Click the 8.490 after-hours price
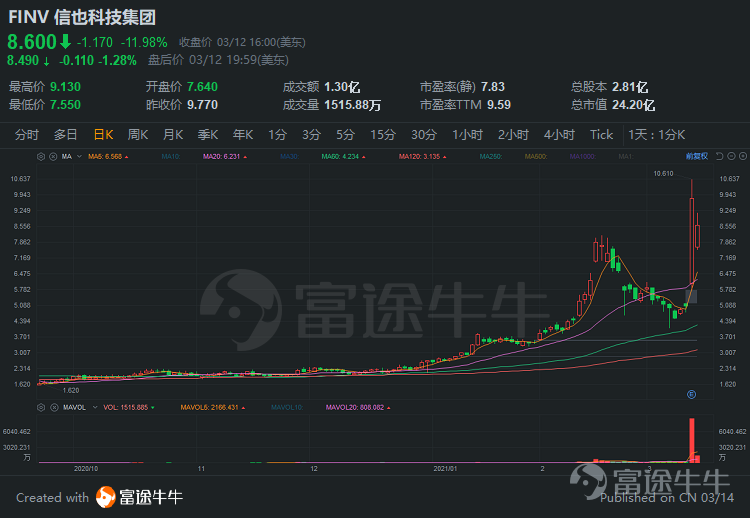Screen dimensions: 750x518 click(x=23, y=61)
